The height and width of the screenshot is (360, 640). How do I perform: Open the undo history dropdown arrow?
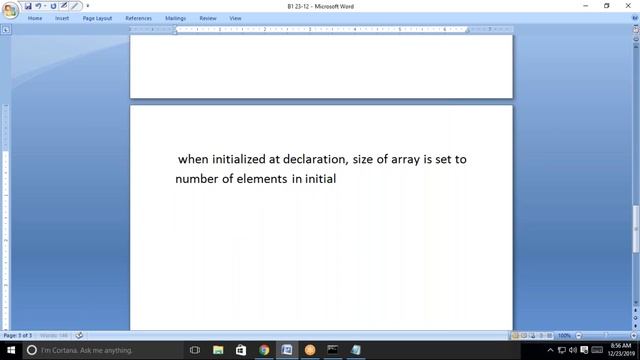click(45, 6)
